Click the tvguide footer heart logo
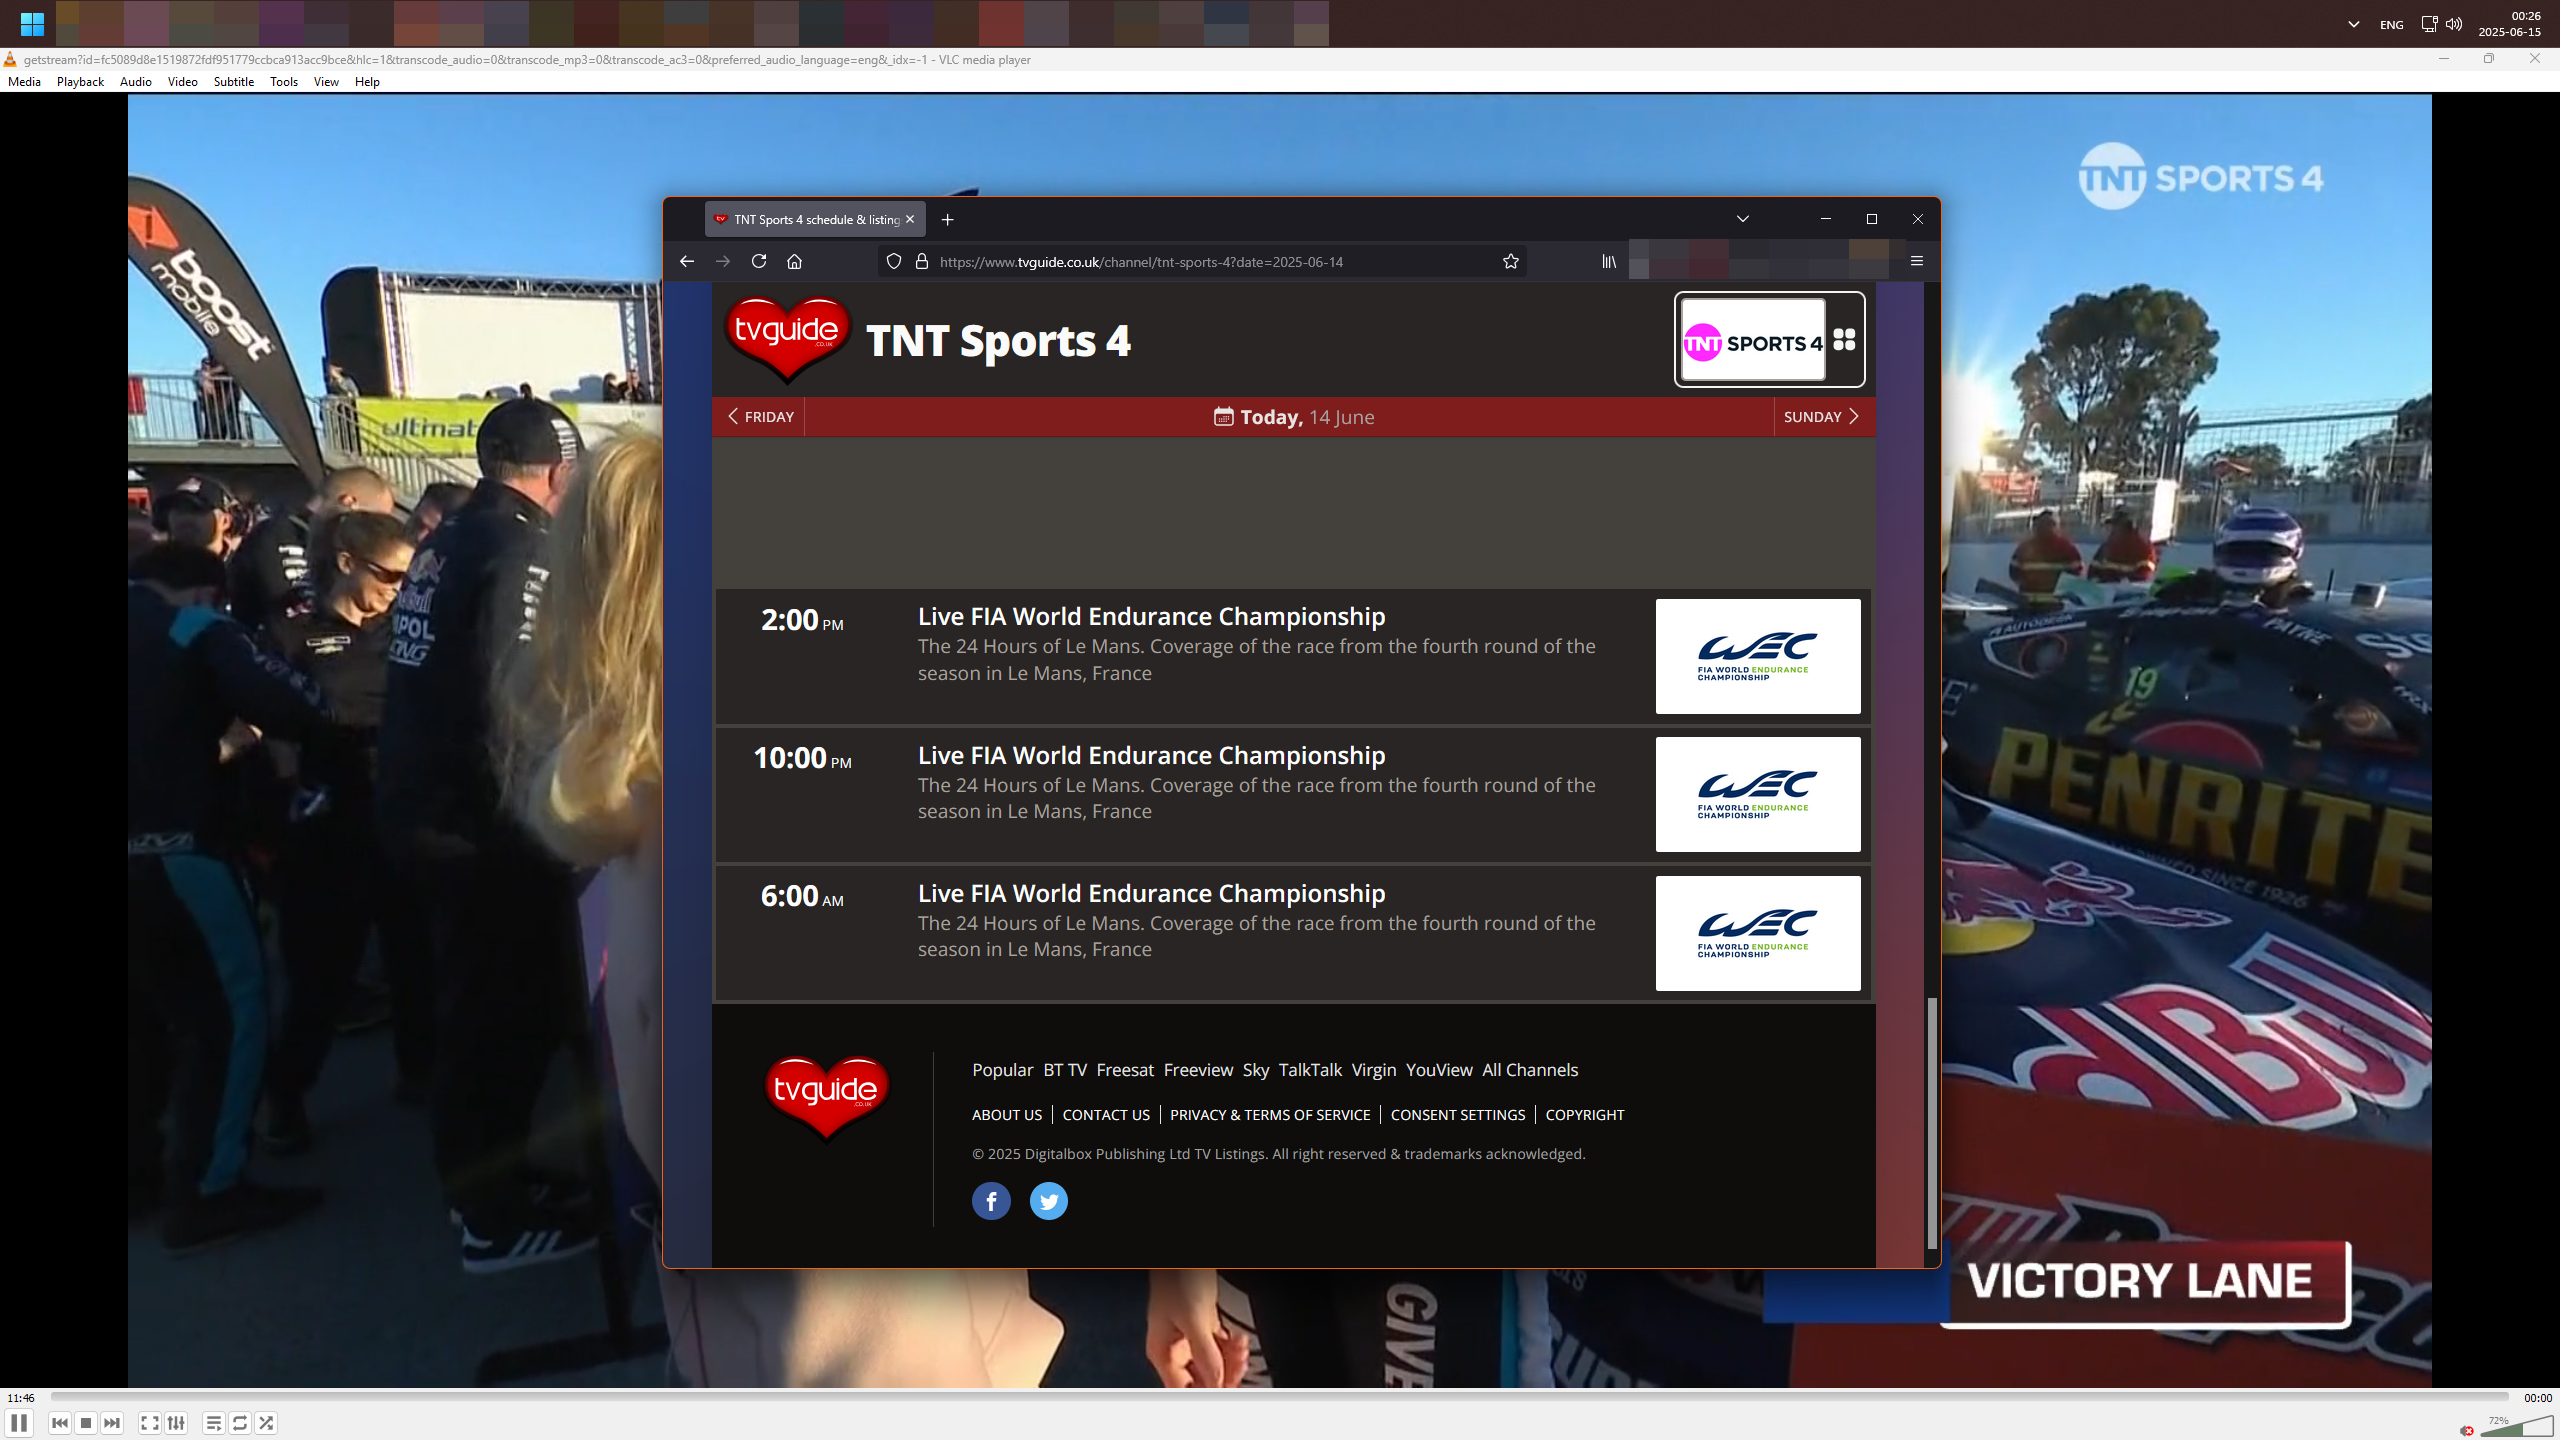The height and width of the screenshot is (1440, 2560). [x=827, y=1098]
